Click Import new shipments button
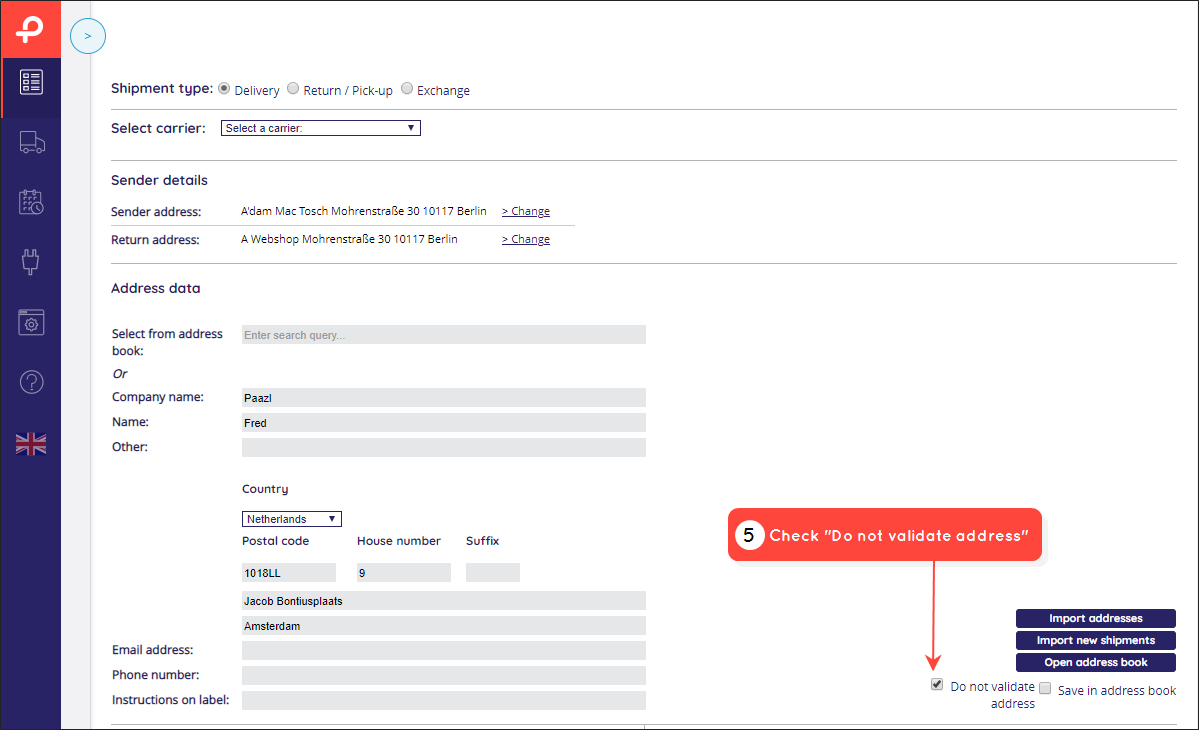Image resolution: width=1199 pixels, height=730 pixels. point(1096,641)
